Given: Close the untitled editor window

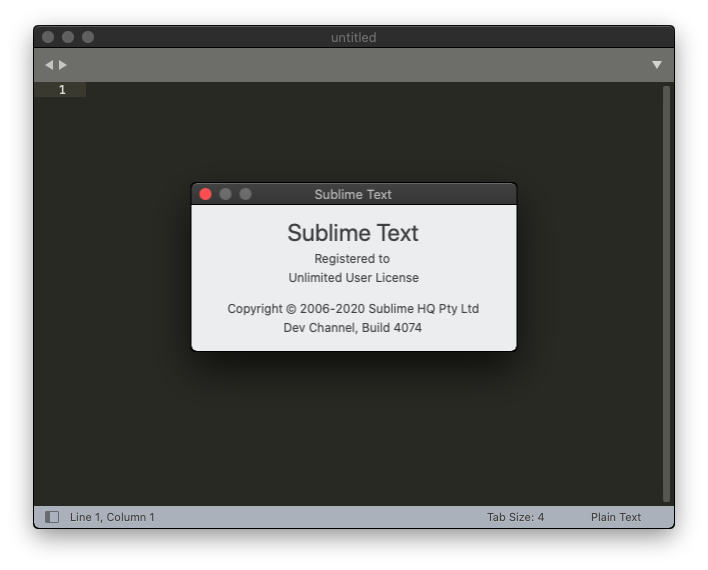Looking at the screenshot, I should [x=48, y=37].
